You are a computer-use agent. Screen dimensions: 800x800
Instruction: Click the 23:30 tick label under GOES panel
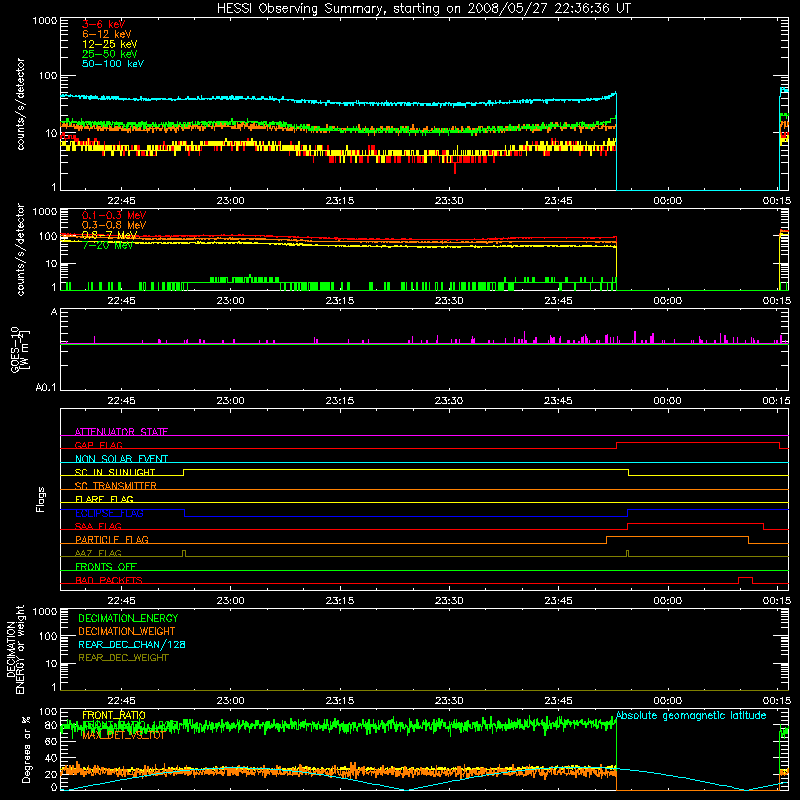(449, 401)
